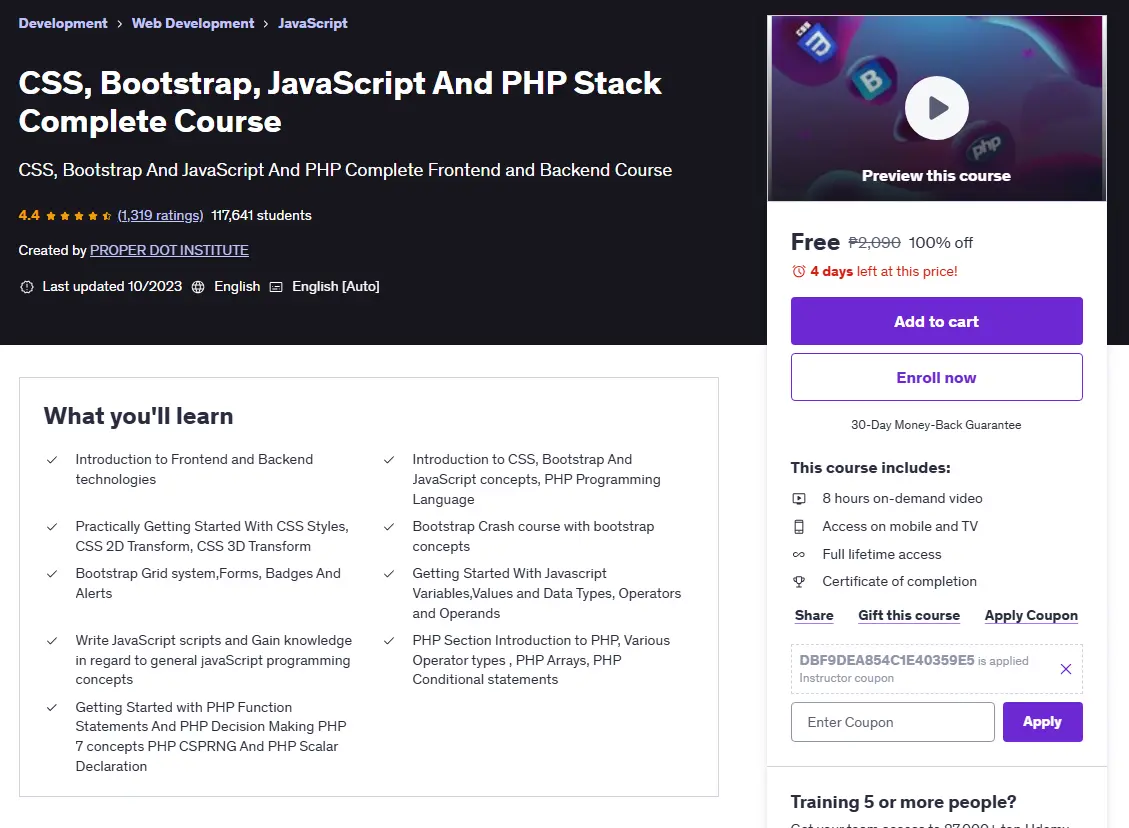The width and height of the screenshot is (1129, 828).
Task: Click the on-demand video icon
Action: click(x=799, y=498)
